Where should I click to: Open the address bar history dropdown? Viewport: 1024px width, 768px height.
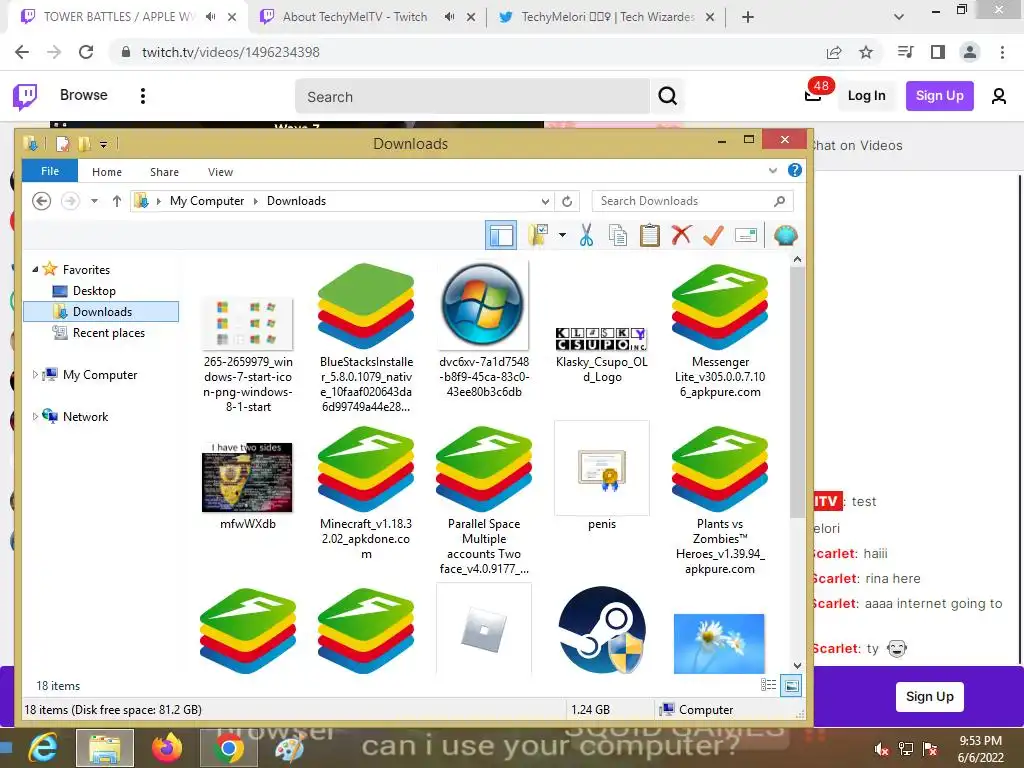click(x=545, y=201)
